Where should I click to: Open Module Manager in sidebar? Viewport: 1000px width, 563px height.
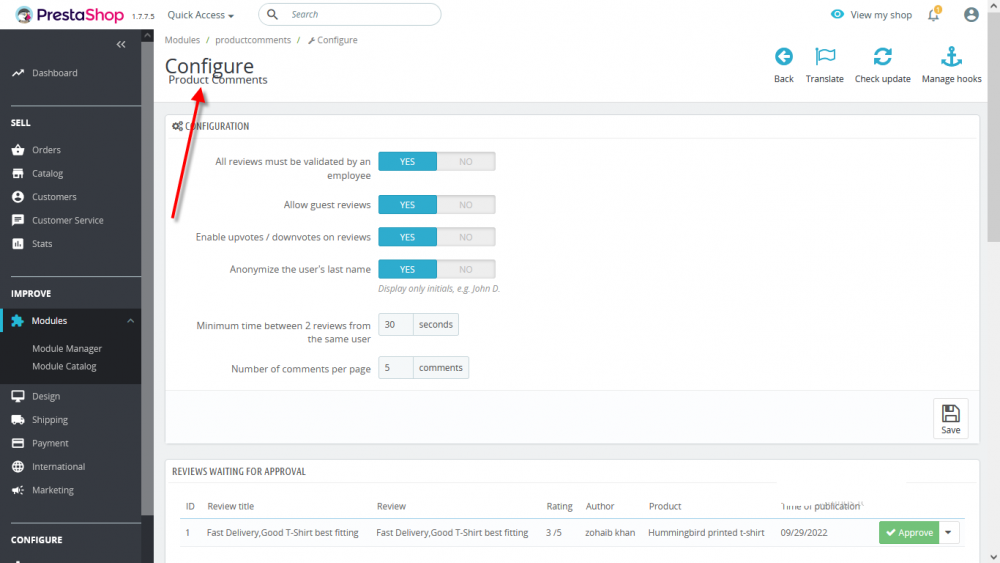67,349
